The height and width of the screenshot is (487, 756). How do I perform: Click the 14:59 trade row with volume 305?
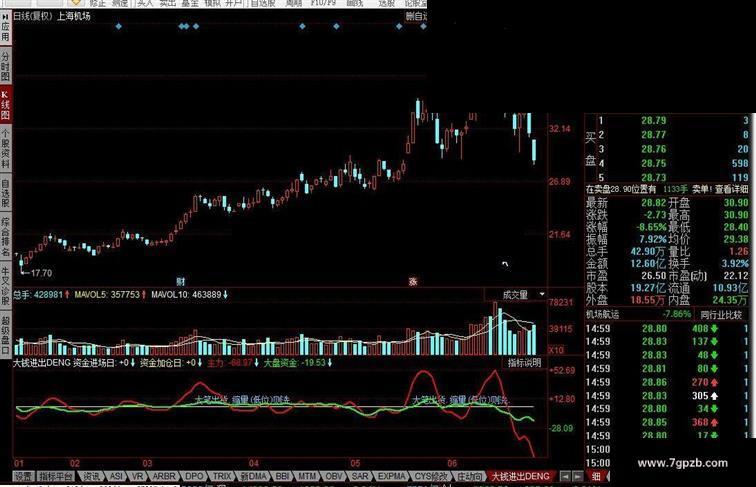tap(668, 396)
